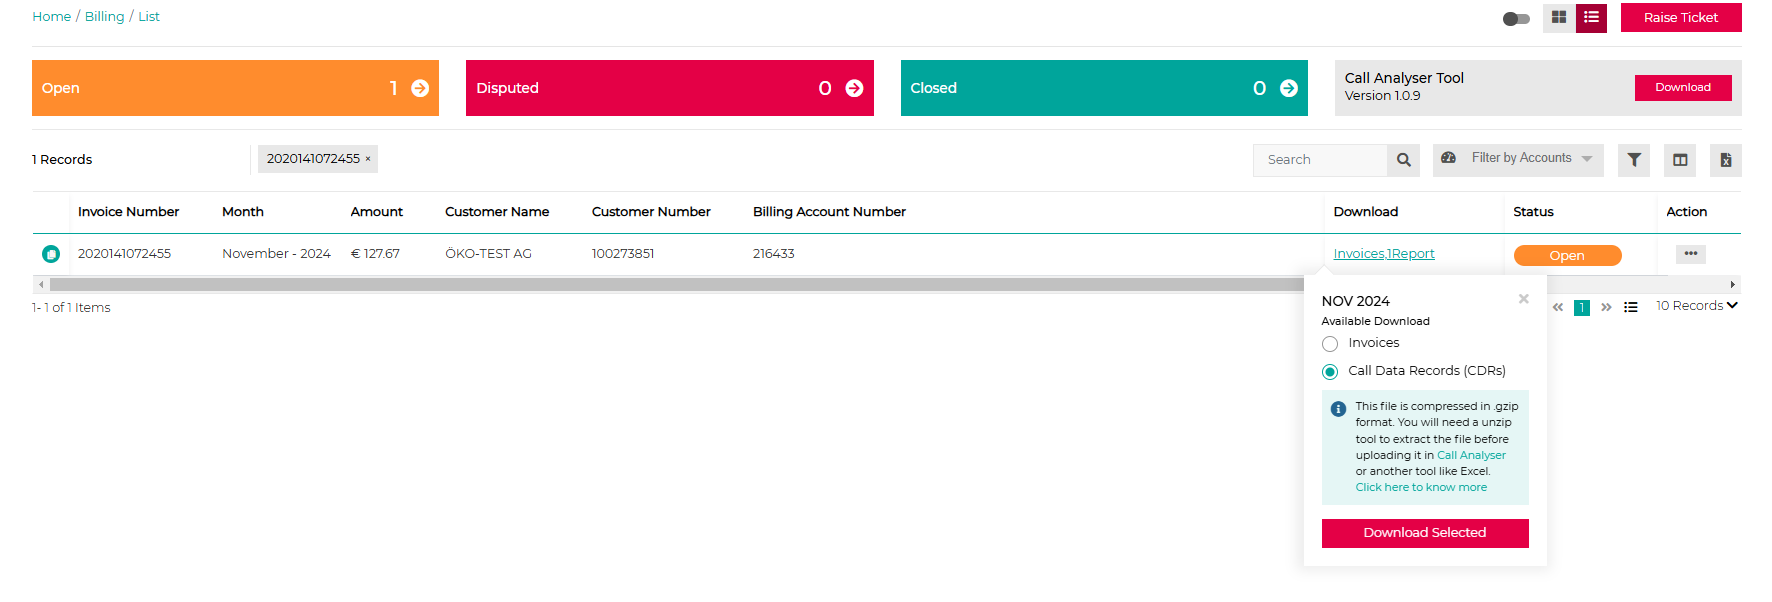Go to previous pages double-chevron icon
Screen dimensions: 1772x602
coord(1558,308)
